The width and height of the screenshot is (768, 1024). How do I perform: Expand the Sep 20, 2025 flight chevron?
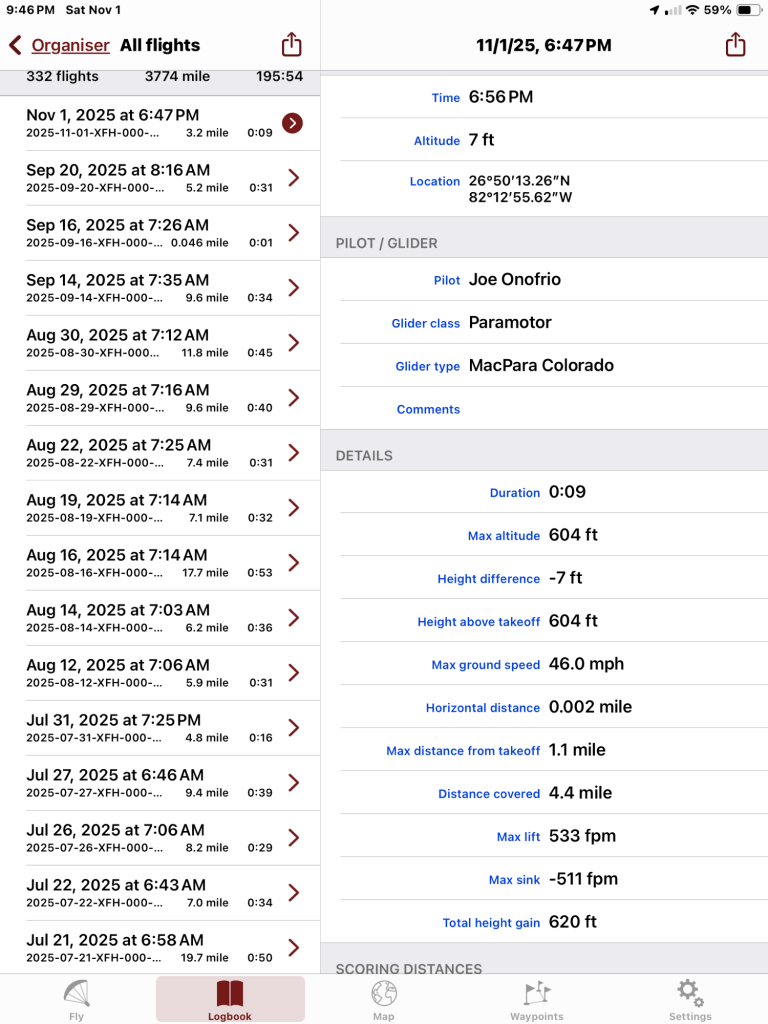click(293, 178)
